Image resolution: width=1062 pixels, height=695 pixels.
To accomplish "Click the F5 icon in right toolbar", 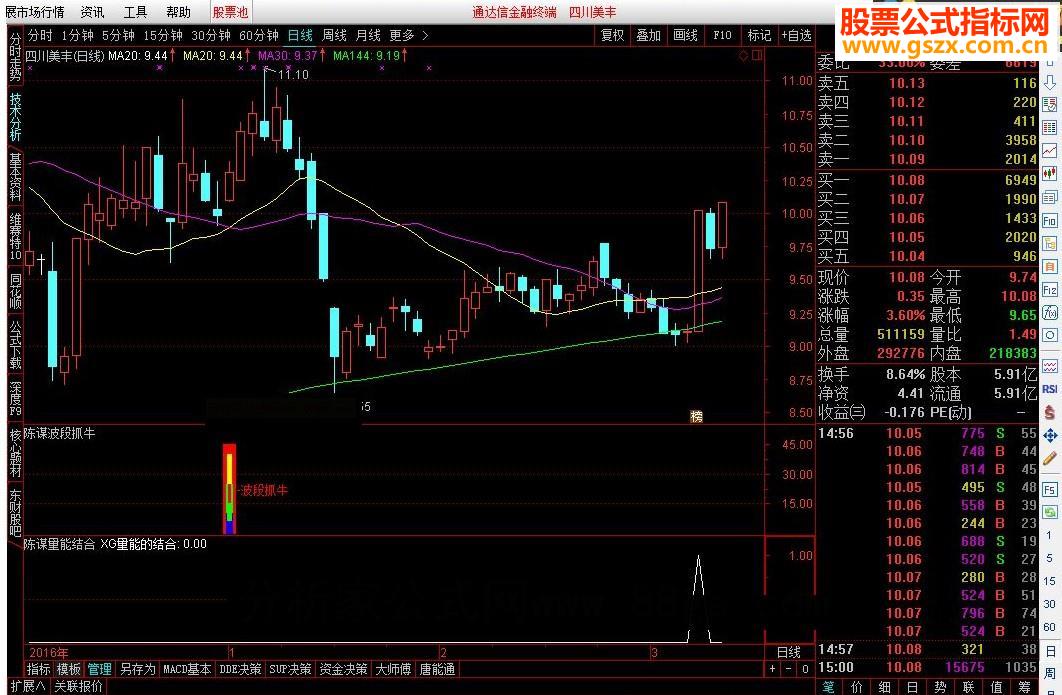I will [x=1049, y=489].
